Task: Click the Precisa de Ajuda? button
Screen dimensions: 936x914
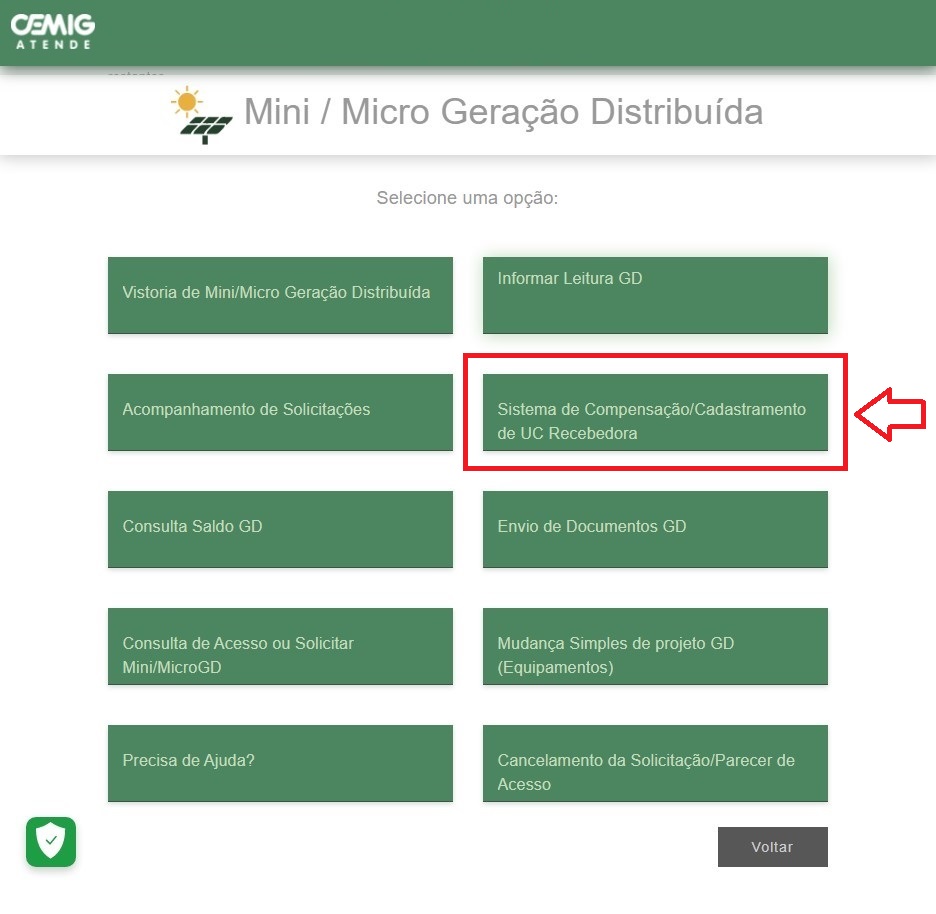Action: pyautogui.click(x=280, y=762)
